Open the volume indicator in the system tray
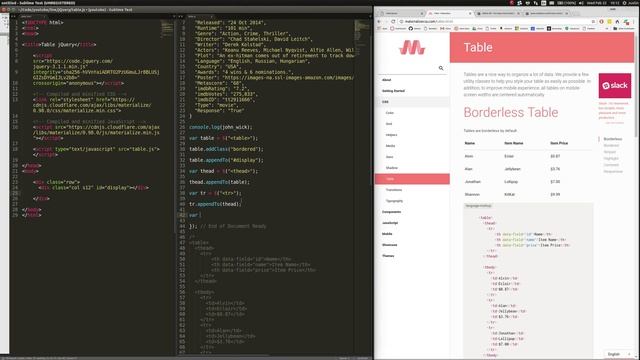The width and height of the screenshot is (640, 360). pyautogui.click(x=580, y=3)
